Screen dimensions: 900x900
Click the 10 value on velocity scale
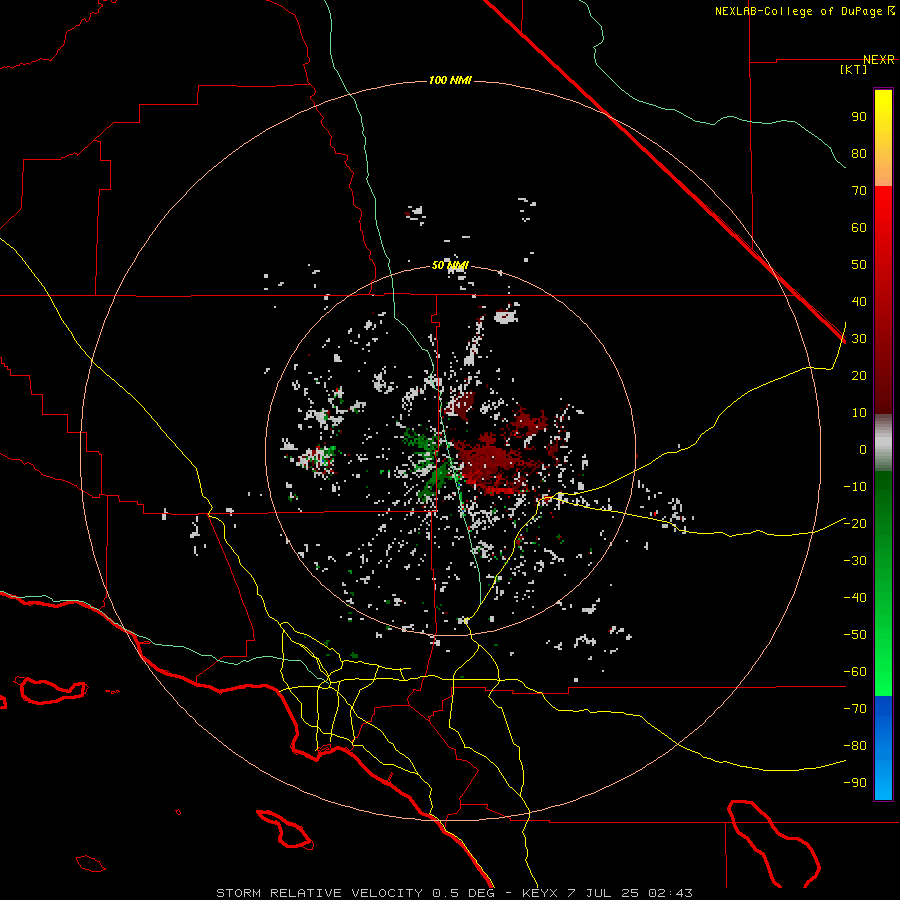(859, 413)
